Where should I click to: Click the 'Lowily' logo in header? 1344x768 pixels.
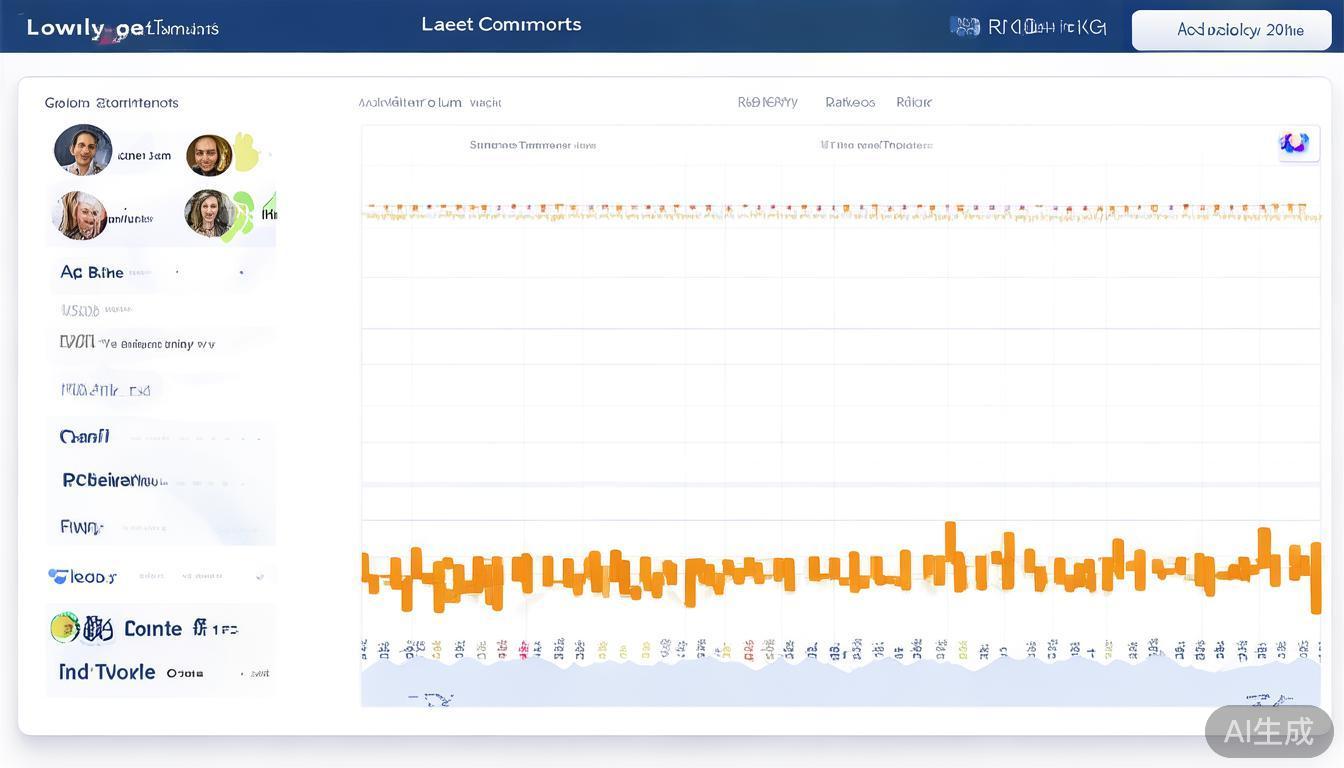pyautogui.click(x=70, y=28)
